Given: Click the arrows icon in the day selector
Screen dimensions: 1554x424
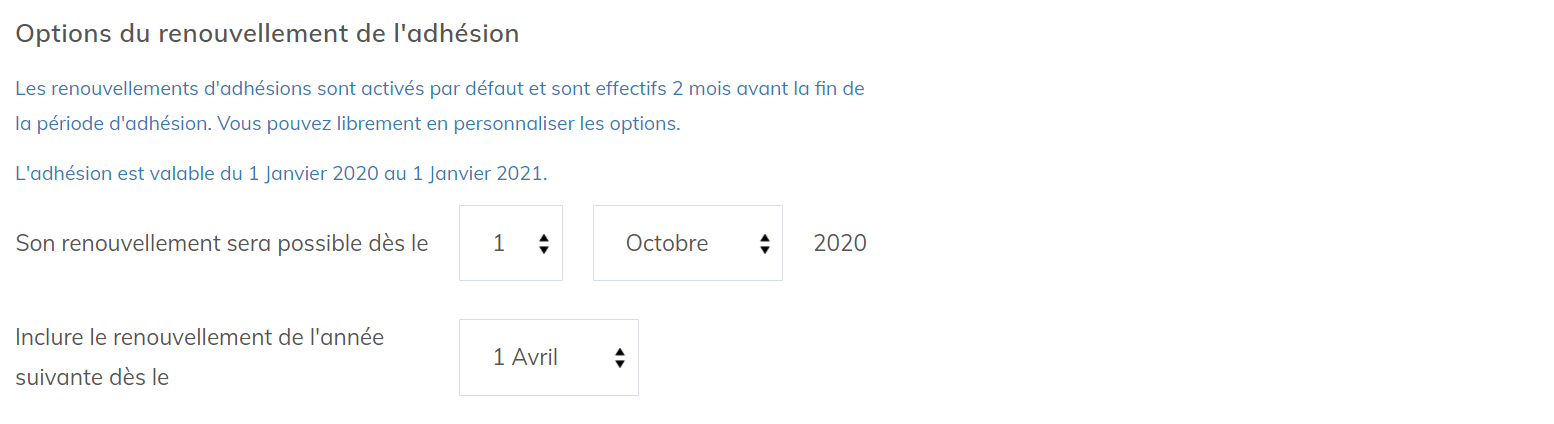Looking at the screenshot, I should [543, 243].
